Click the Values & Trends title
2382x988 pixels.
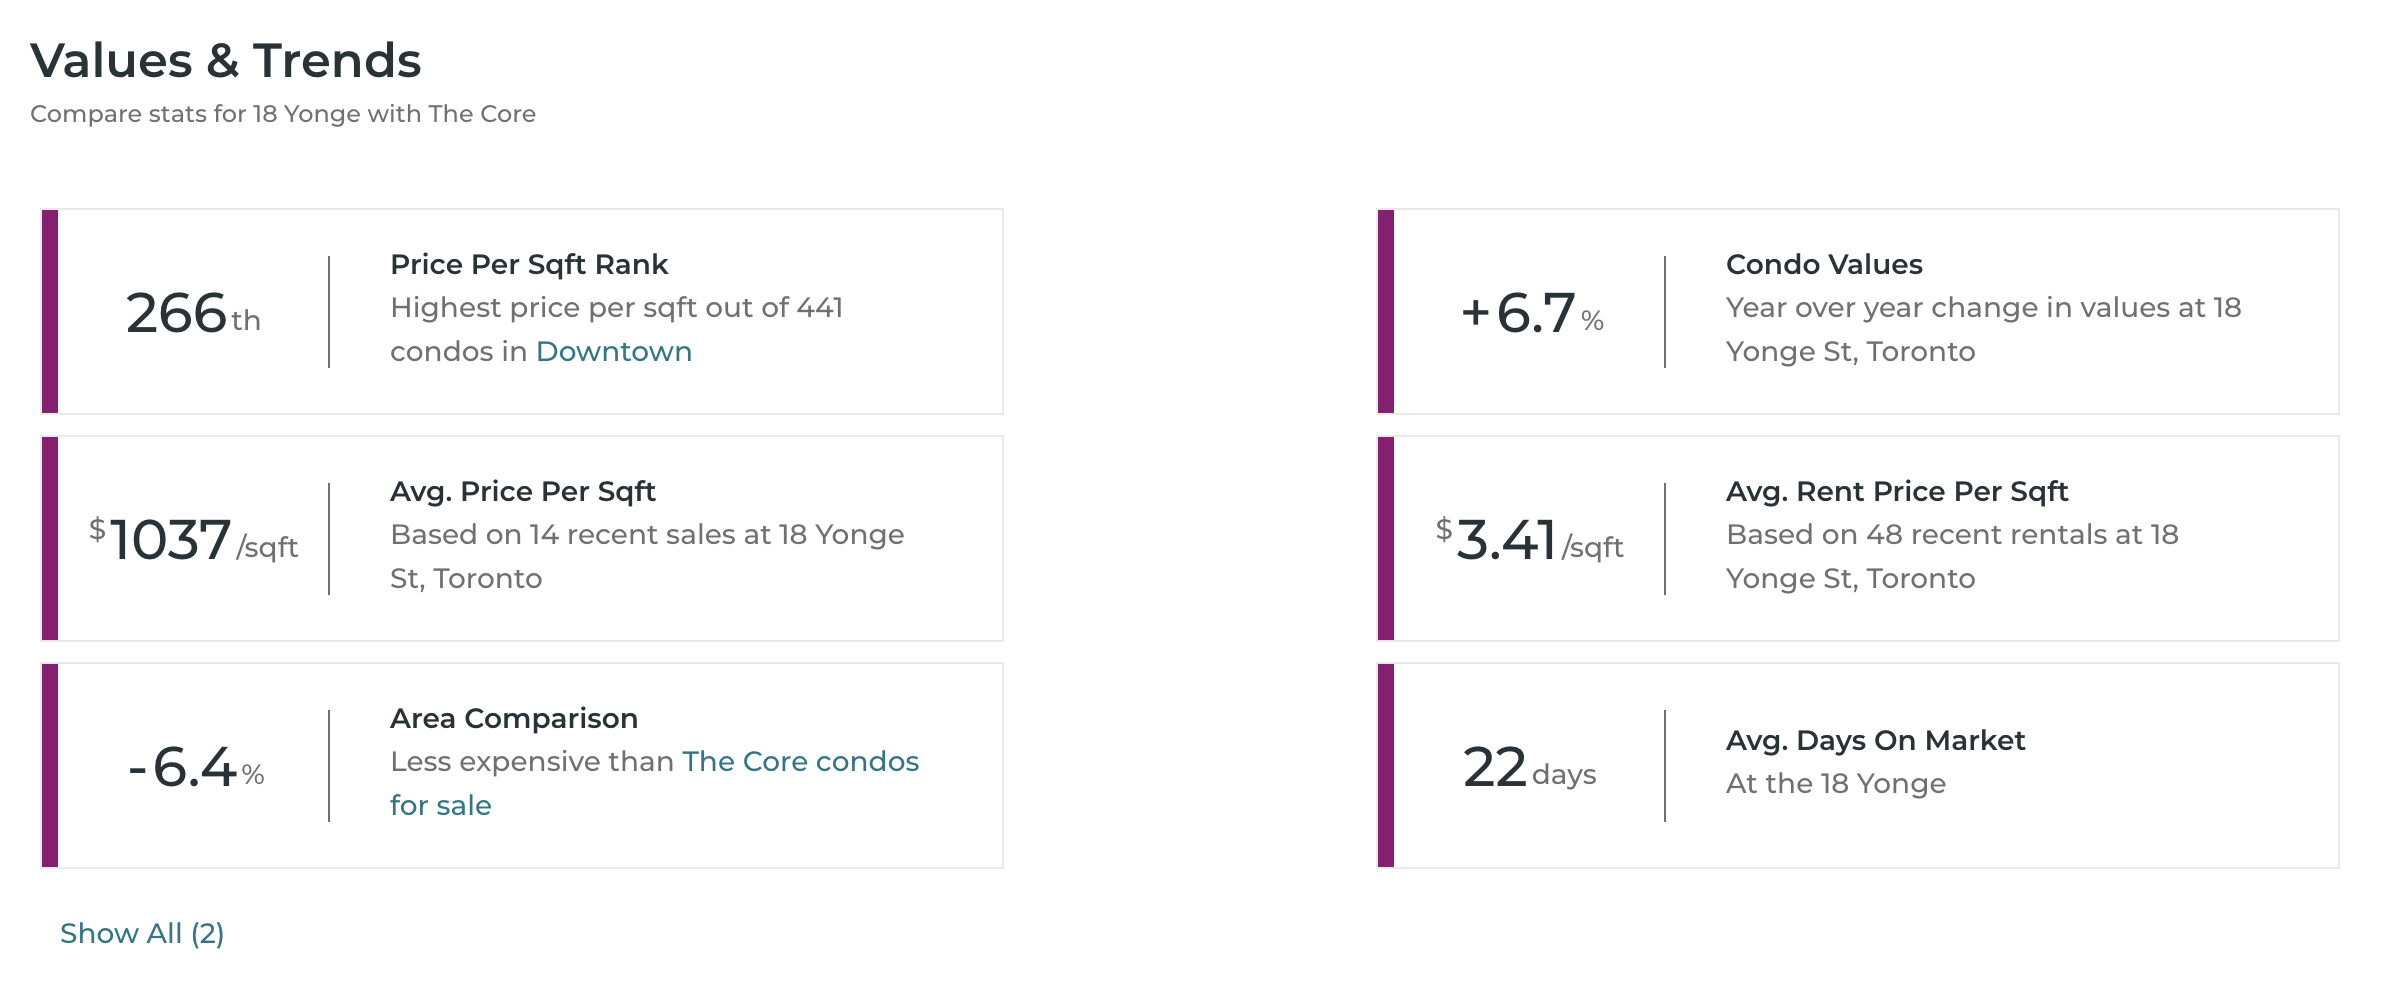pos(226,61)
